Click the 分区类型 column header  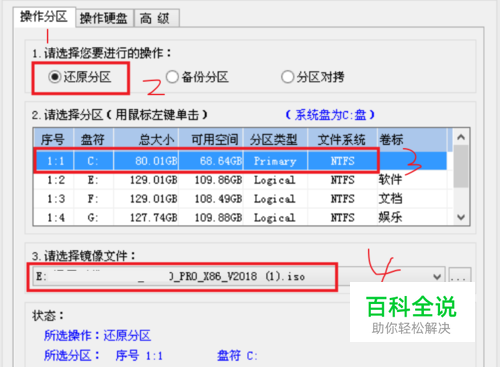click(x=276, y=139)
